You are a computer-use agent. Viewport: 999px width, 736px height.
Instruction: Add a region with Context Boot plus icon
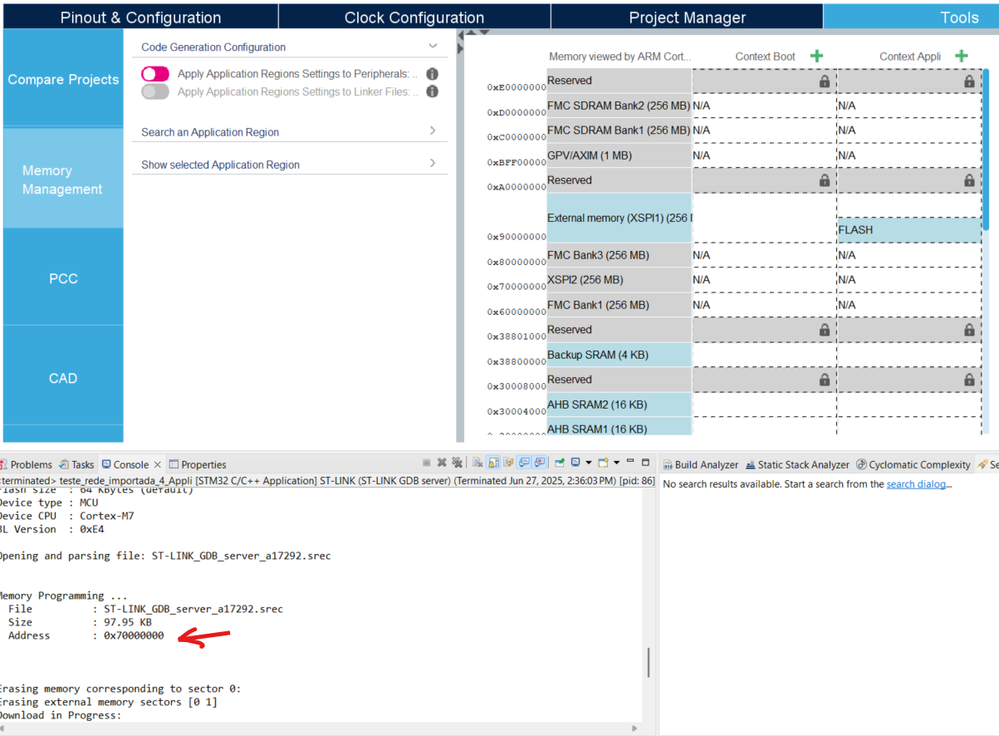click(816, 56)
